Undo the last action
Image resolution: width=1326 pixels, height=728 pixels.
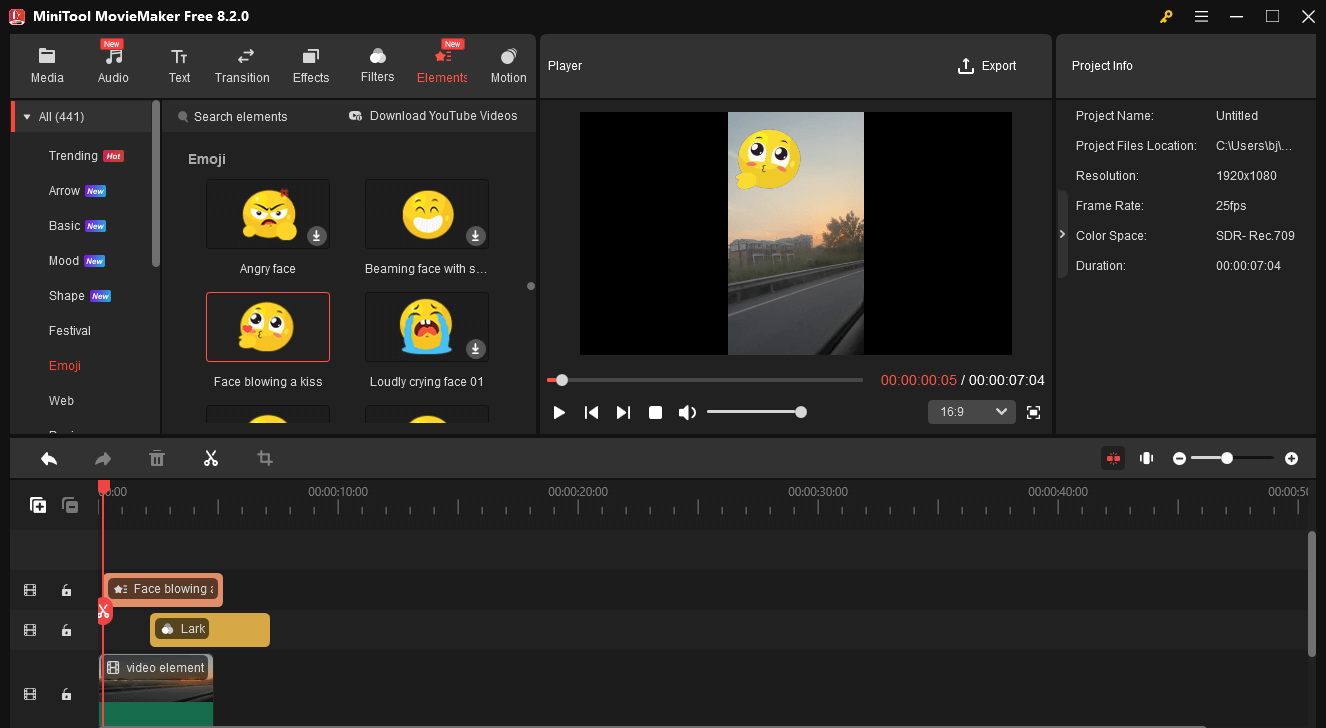tap(49, 458)
